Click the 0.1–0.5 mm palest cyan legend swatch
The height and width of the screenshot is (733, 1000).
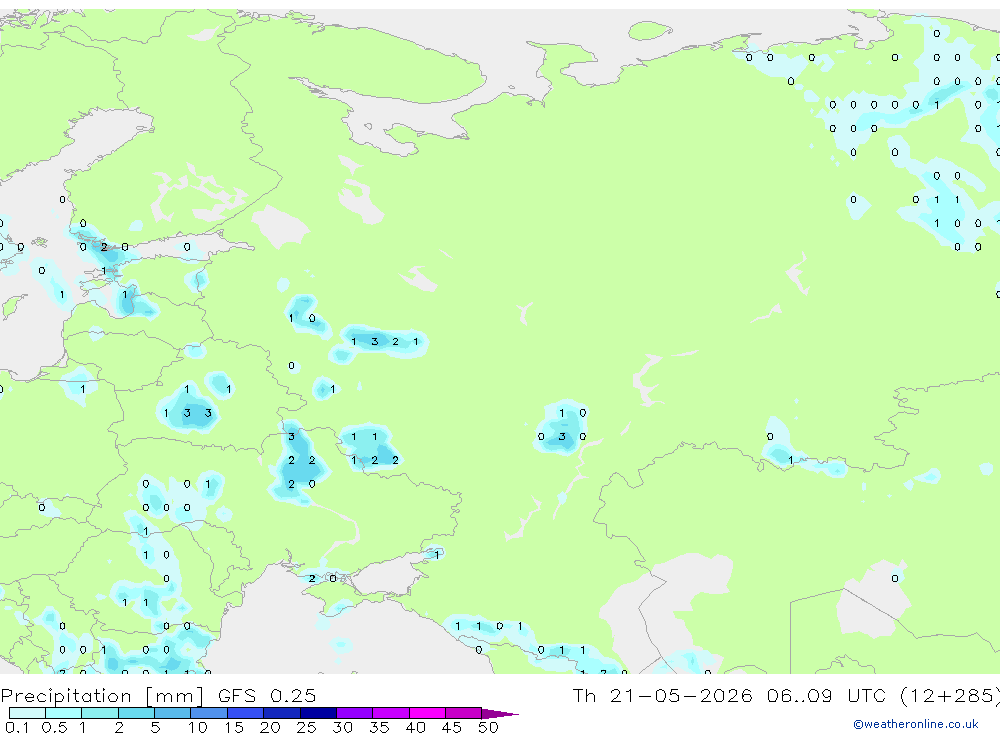pyautogui.click(x=27, y=713)
